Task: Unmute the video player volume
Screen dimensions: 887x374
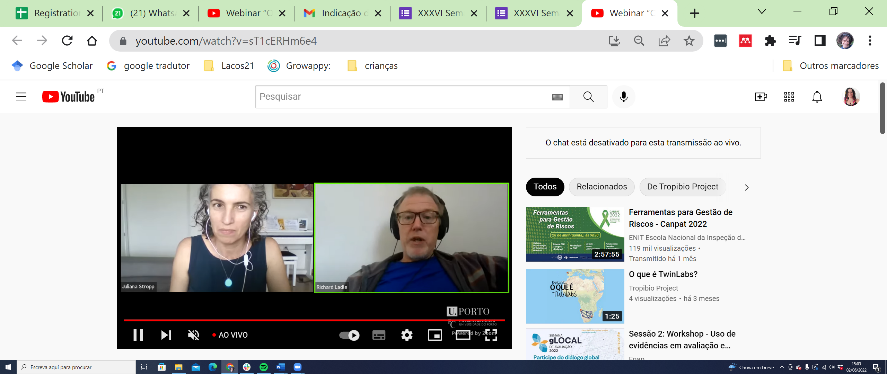Action: (x=193, y=335)
